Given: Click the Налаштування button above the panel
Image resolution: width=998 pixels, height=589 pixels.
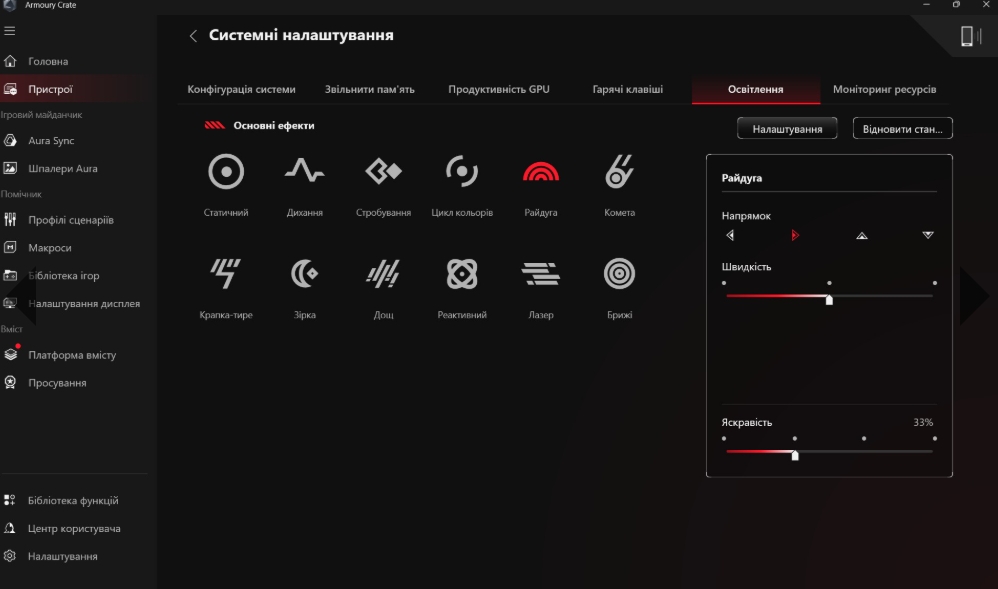Looking at the screenshot, I should tap(787, 129).
